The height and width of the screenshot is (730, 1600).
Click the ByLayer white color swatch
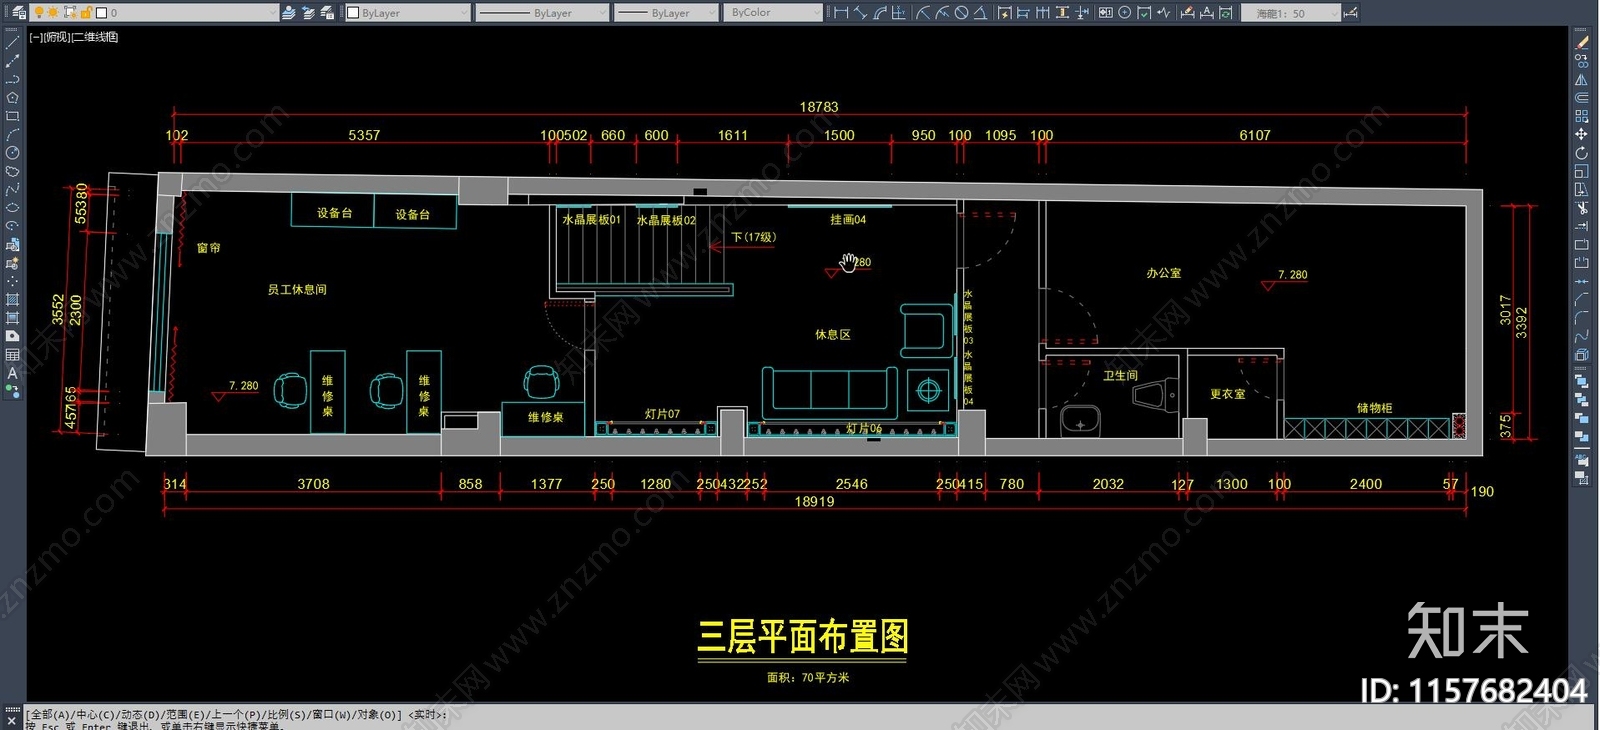[x=353, y=13]
